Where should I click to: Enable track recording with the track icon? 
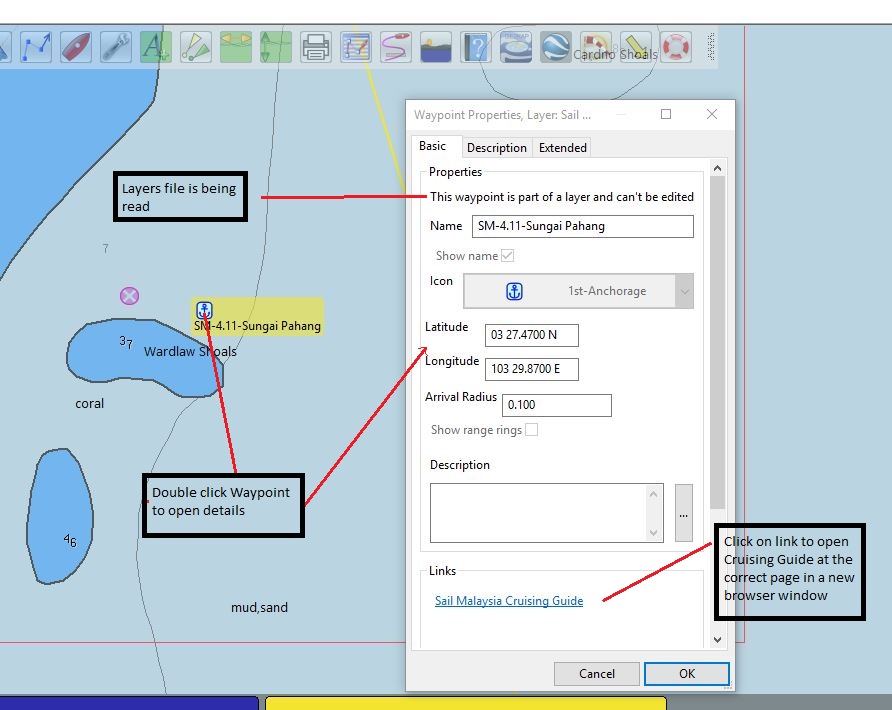pos(397,46)
